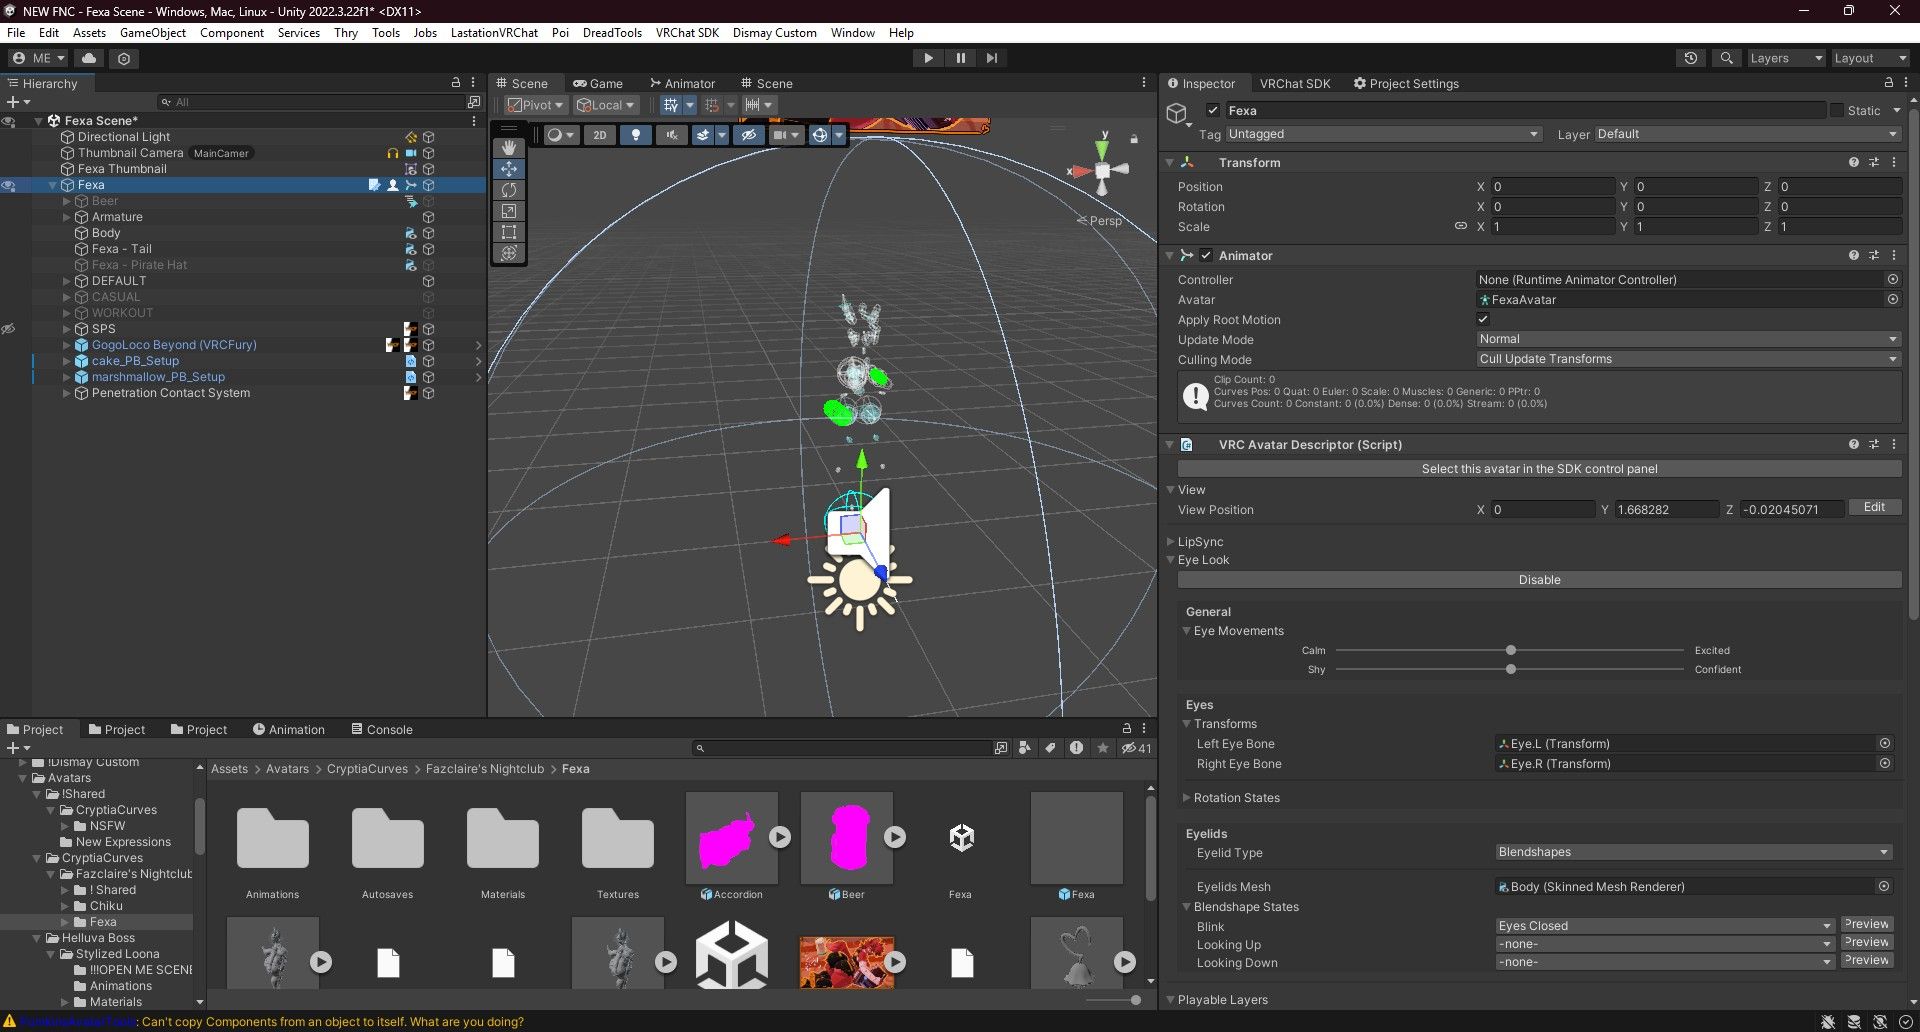Expand Rotation States section
The height and width of the screenshot is (1032, 1920).
(x=1187, y=798)
